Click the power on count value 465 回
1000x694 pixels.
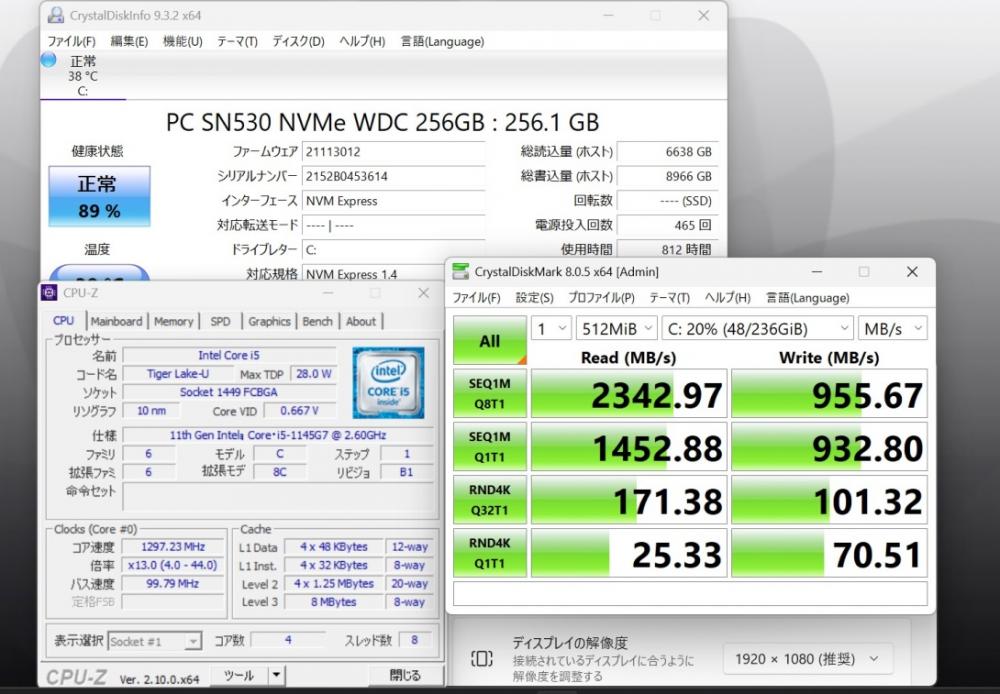coord(668,225)
